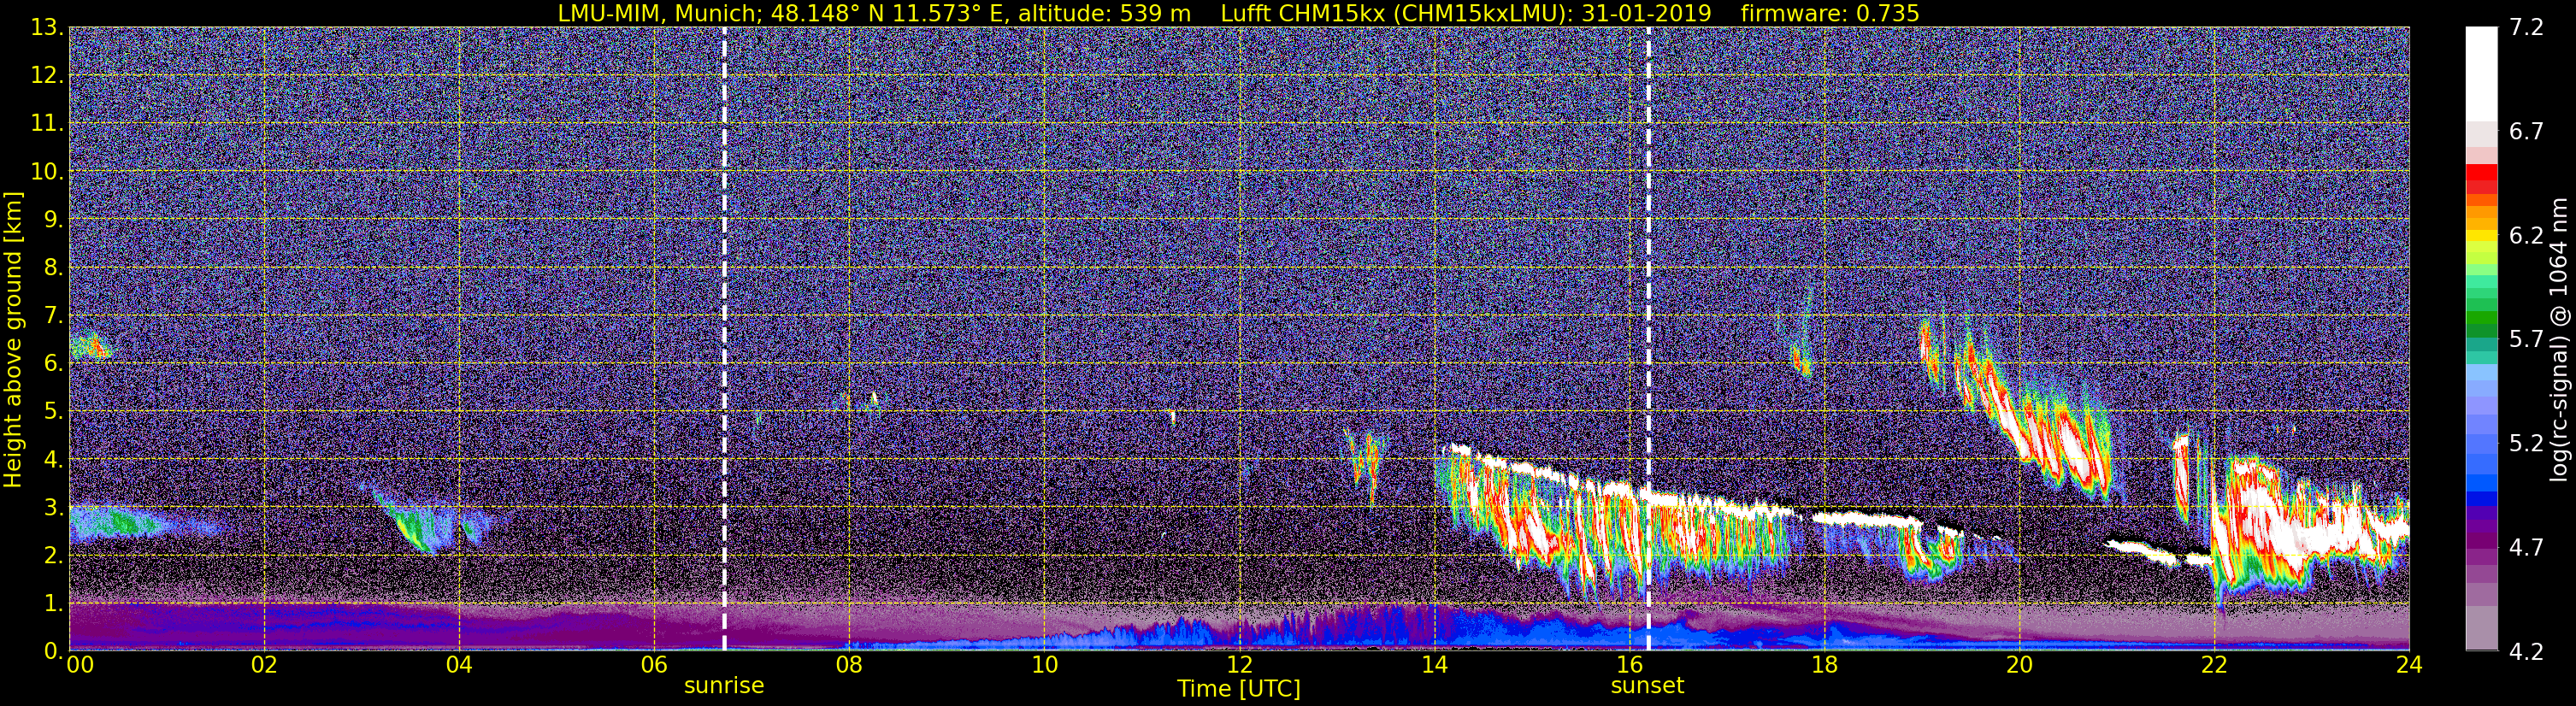Click the time axis tick label '08'
Image resolution: width=2576 pixels, height=706 pixels.
pyautogui.click(x=849, y=666)
